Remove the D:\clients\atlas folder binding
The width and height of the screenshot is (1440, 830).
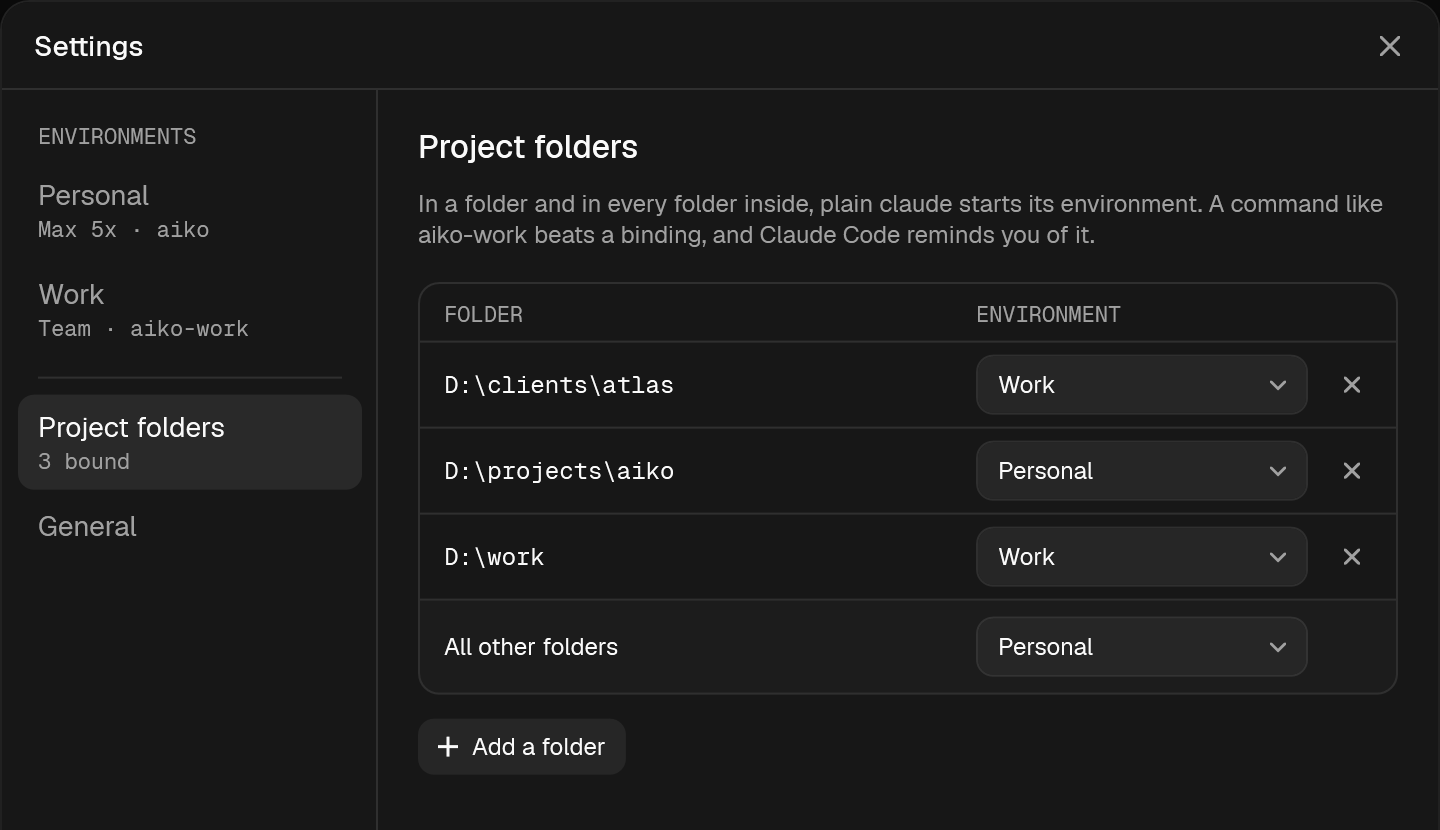pos(1352,385)
